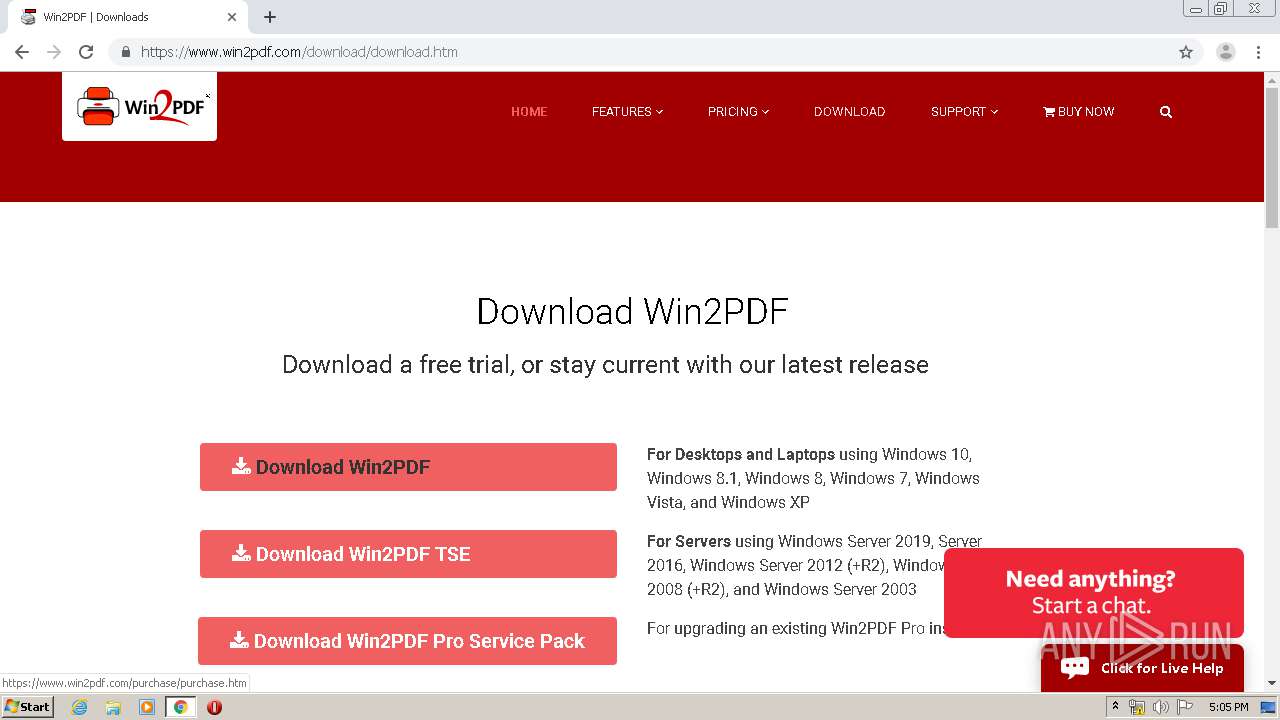Click the show desktop button
This screenshot has width=1280, height=720.
(1268, 707)
